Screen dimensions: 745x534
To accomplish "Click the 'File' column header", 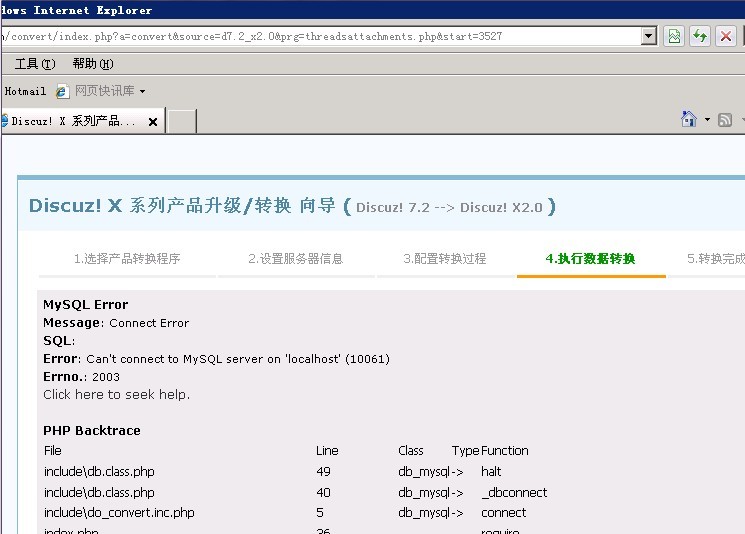I will point(53,450).
